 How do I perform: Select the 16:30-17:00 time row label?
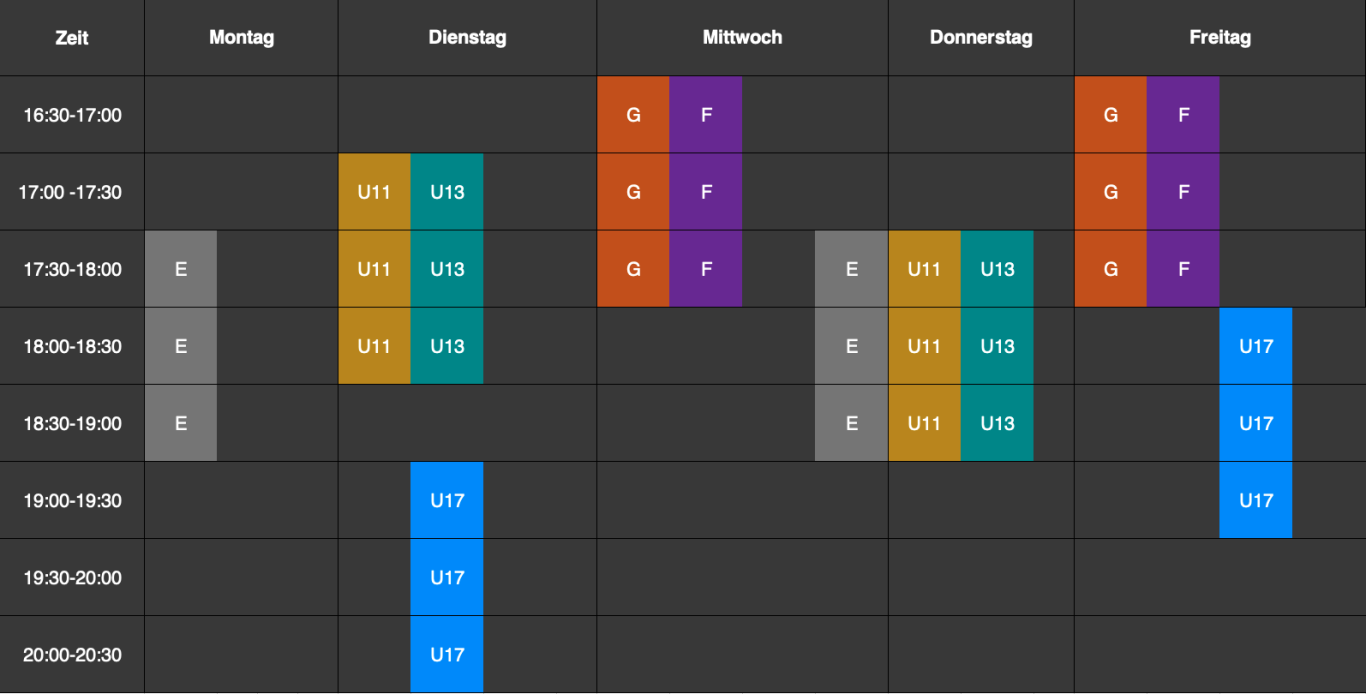point(72,115)
